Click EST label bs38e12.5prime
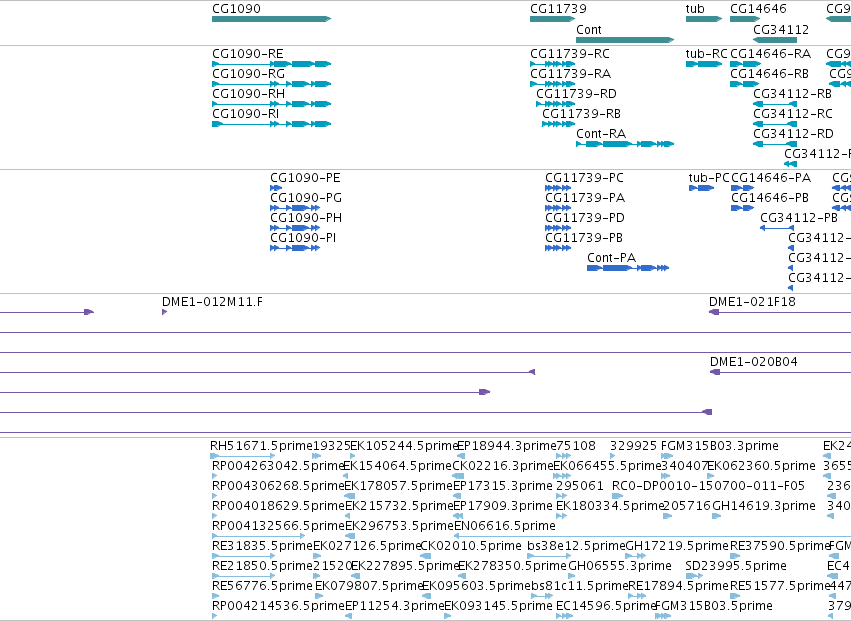The image size is (851, 621). pos(576,546)
